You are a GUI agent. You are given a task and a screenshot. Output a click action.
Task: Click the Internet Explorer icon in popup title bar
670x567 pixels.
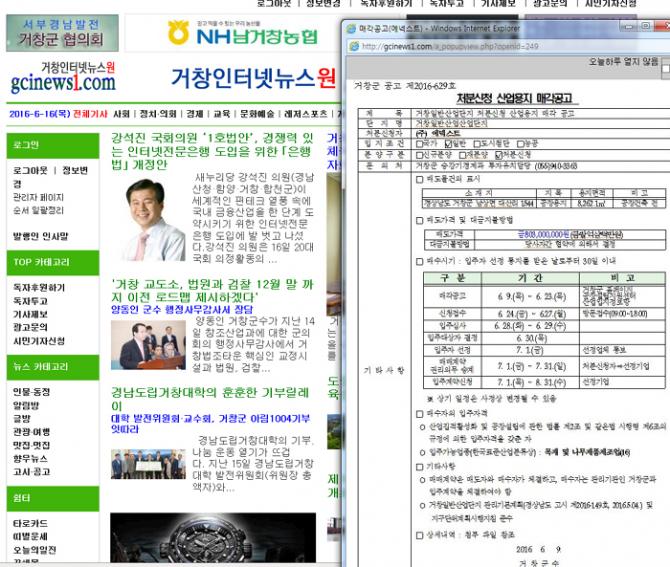[353, 29]
